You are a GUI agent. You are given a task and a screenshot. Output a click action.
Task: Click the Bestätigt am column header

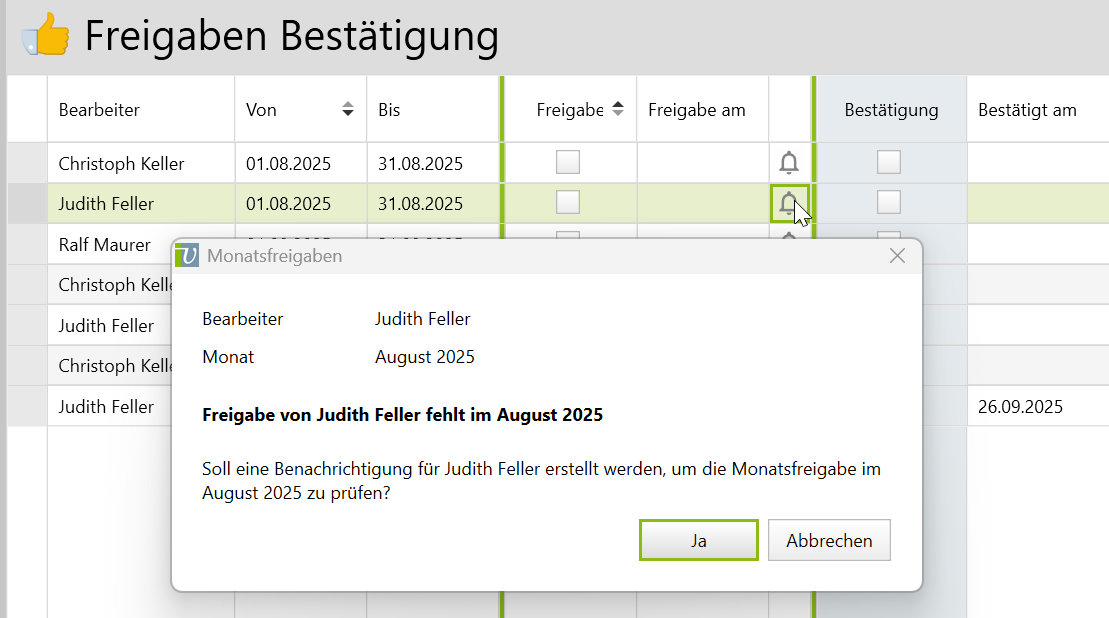coord(1027,110)
